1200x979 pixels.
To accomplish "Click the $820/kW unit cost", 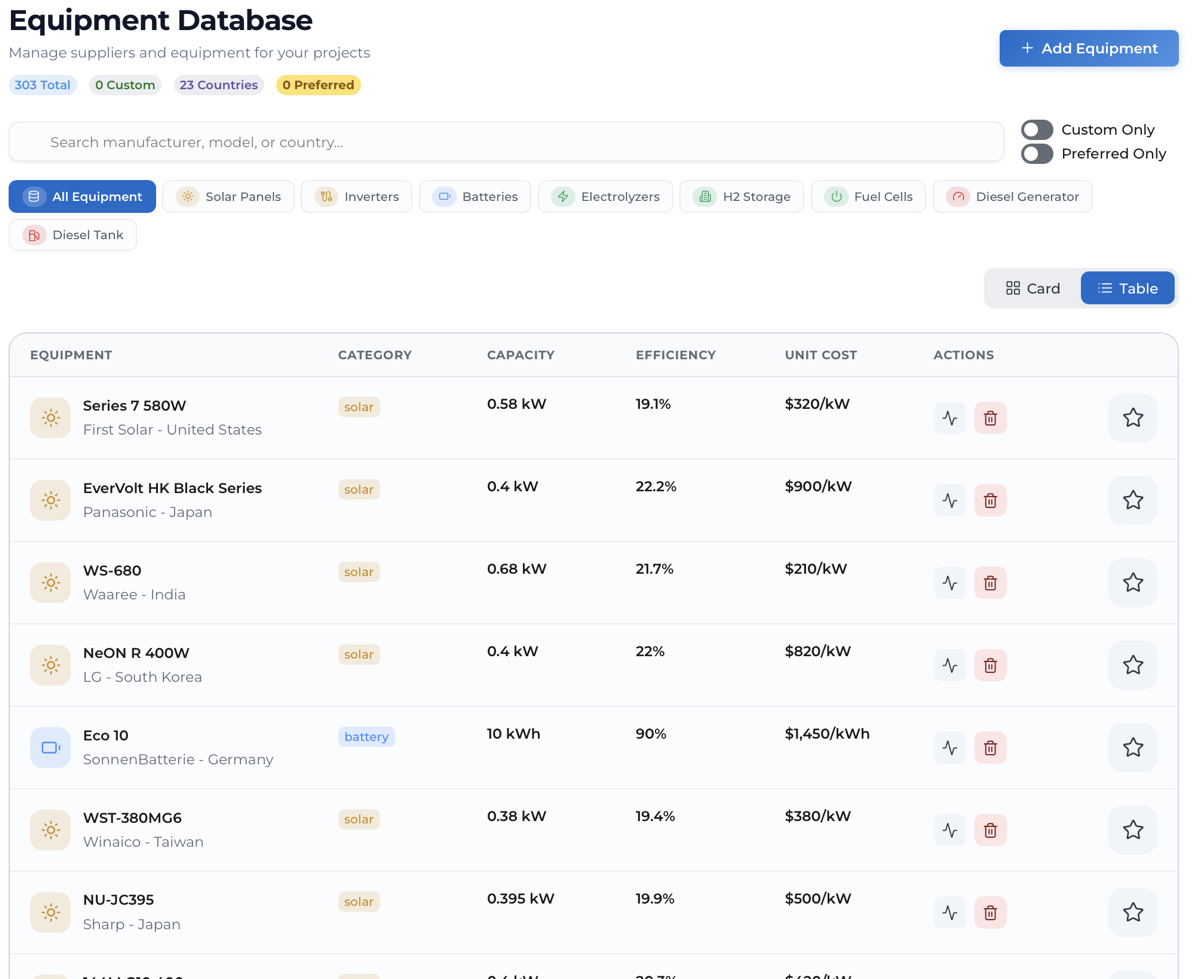I will [818, 652].
